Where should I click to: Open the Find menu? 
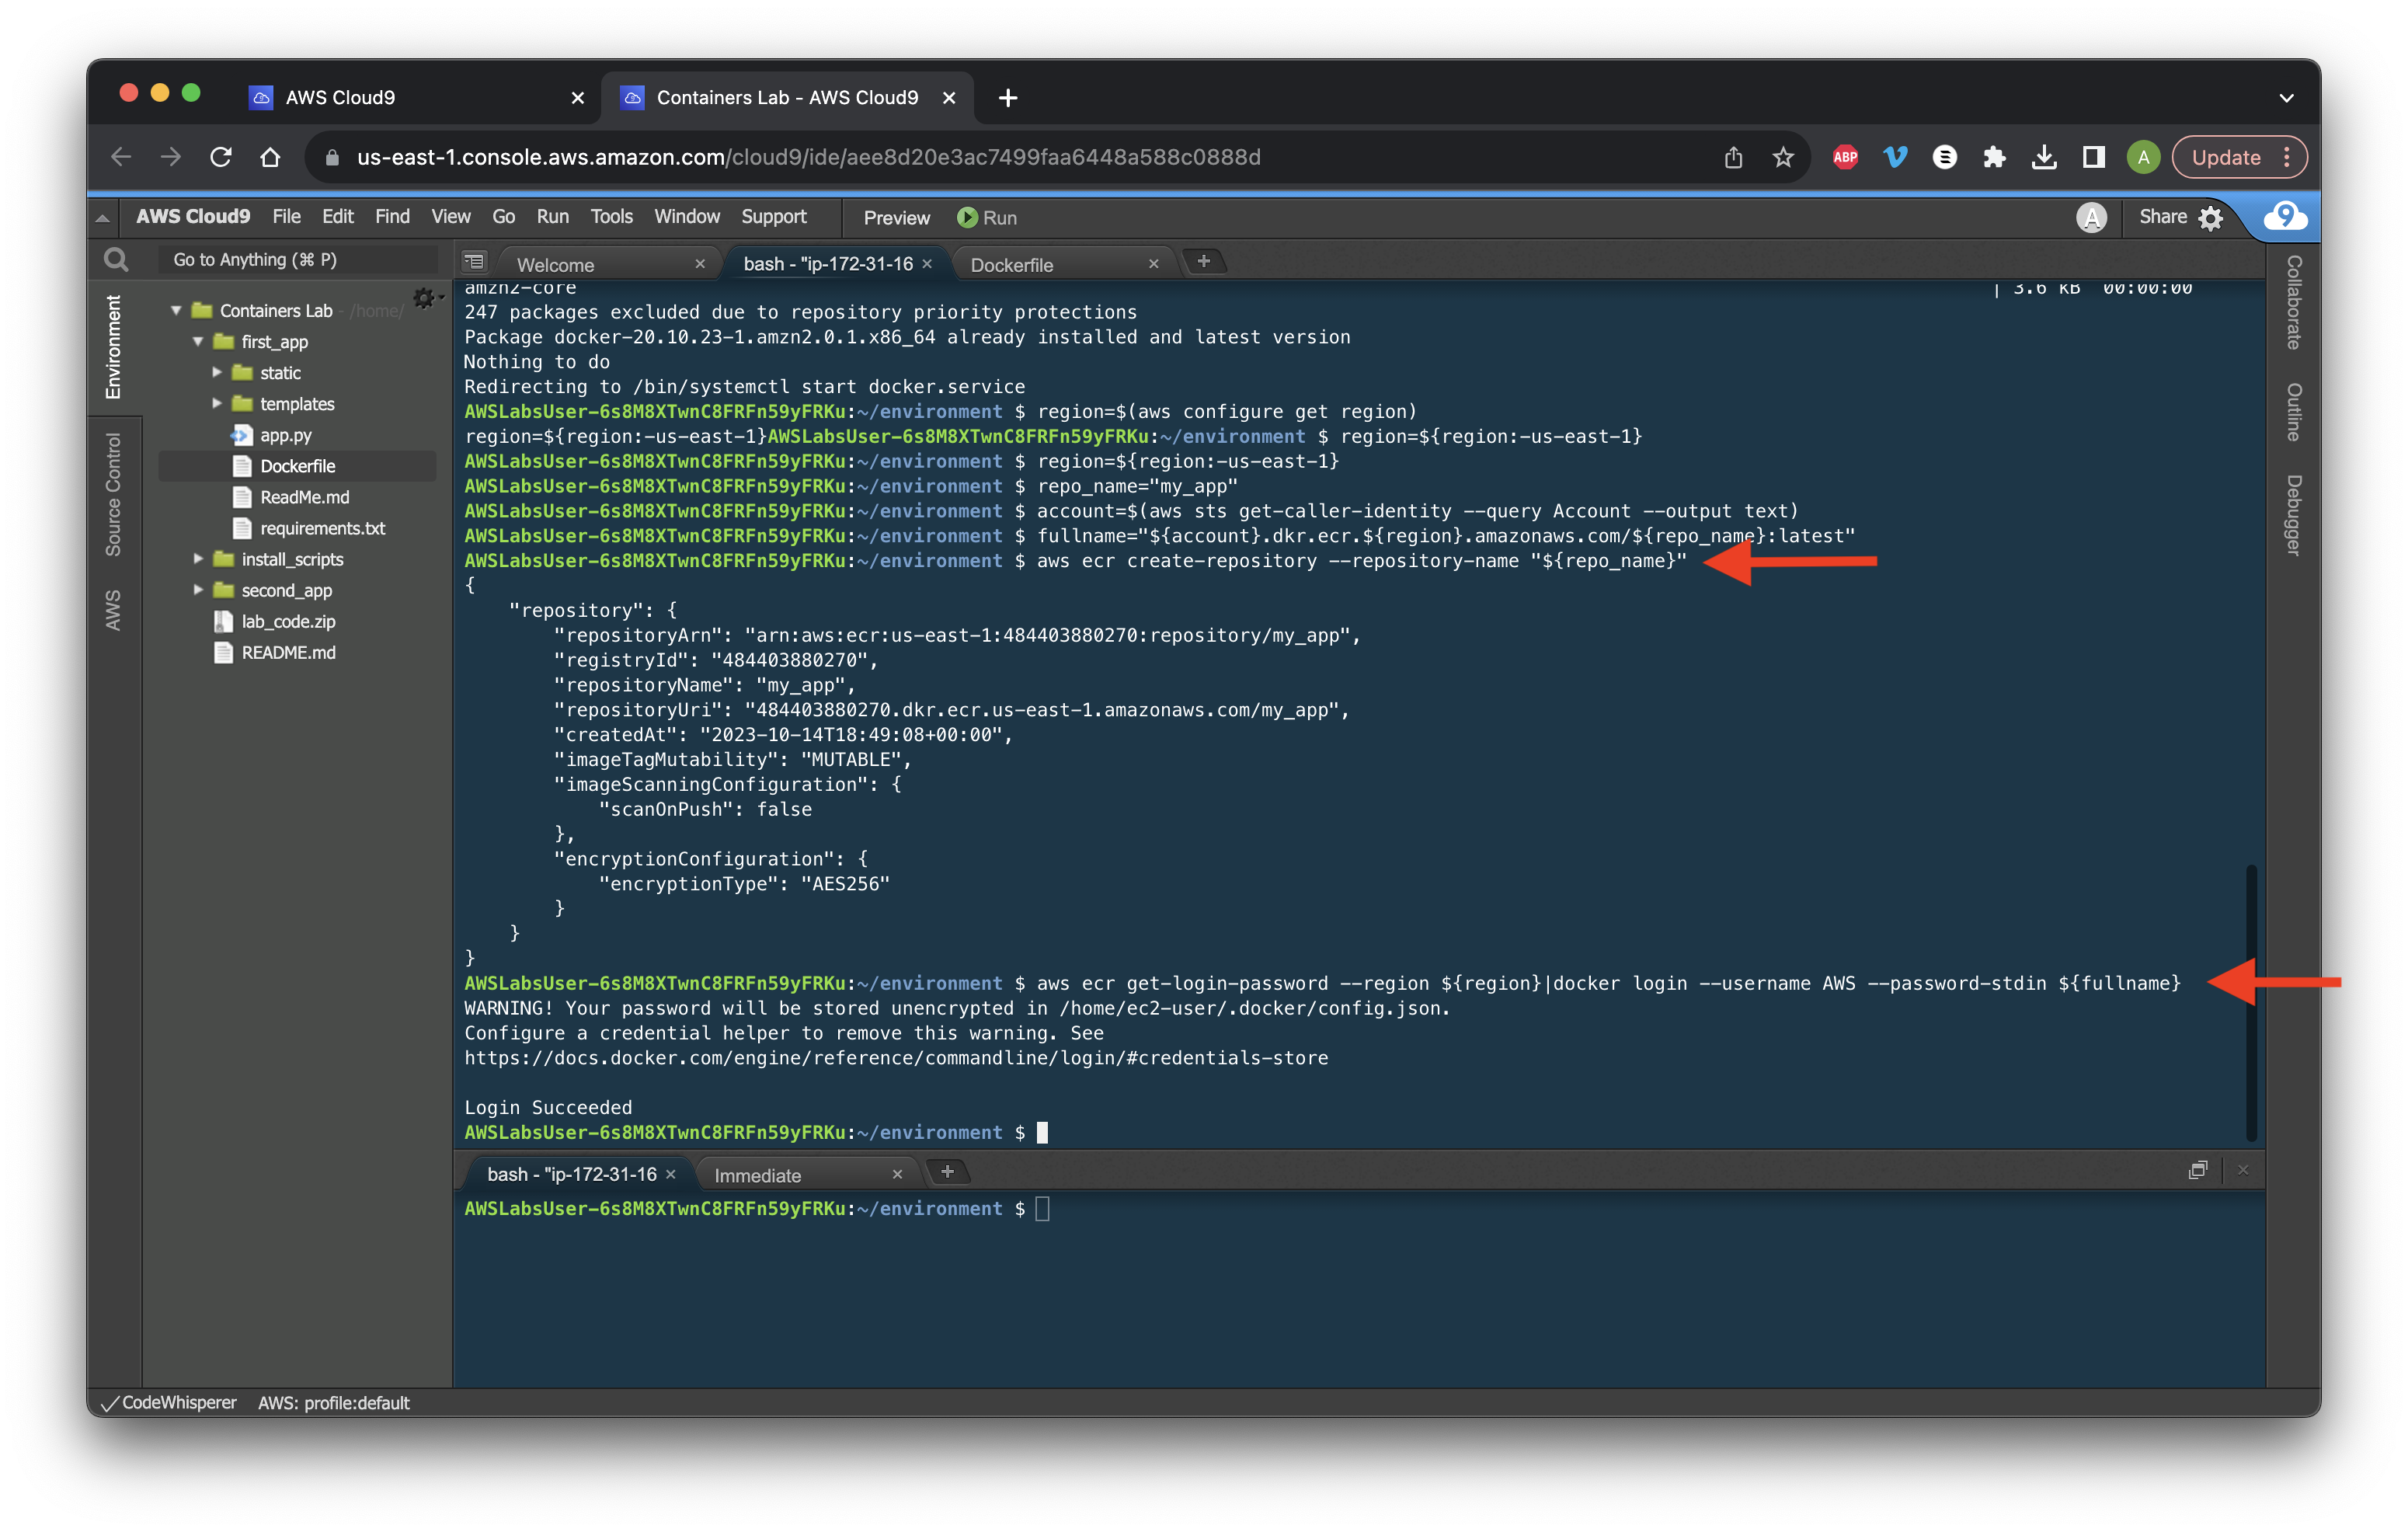point(392,216)
